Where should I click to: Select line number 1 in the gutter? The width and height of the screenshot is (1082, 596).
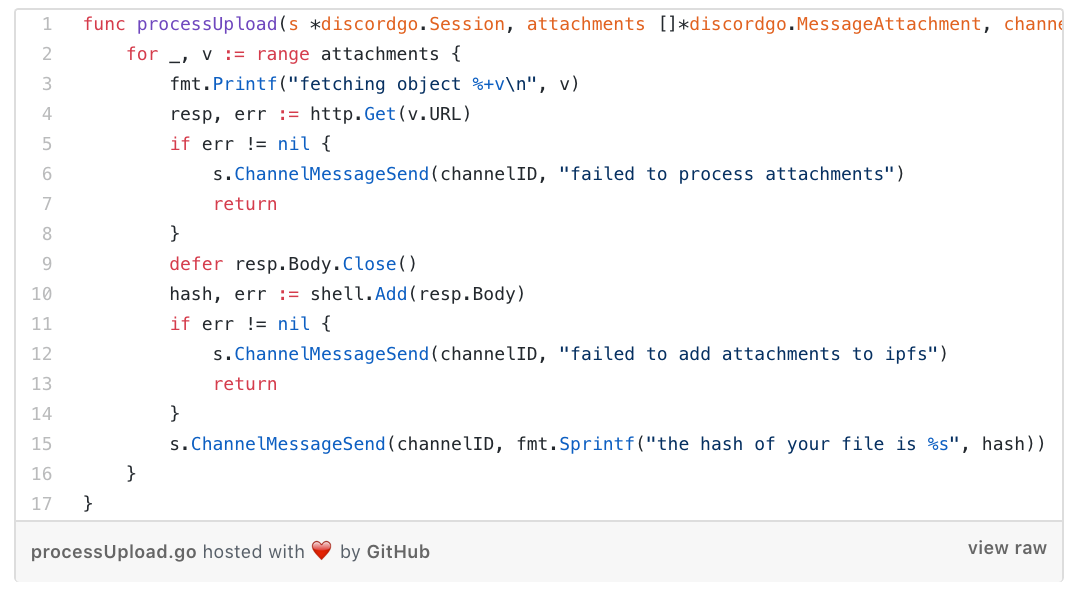click(x=47, y=24)
